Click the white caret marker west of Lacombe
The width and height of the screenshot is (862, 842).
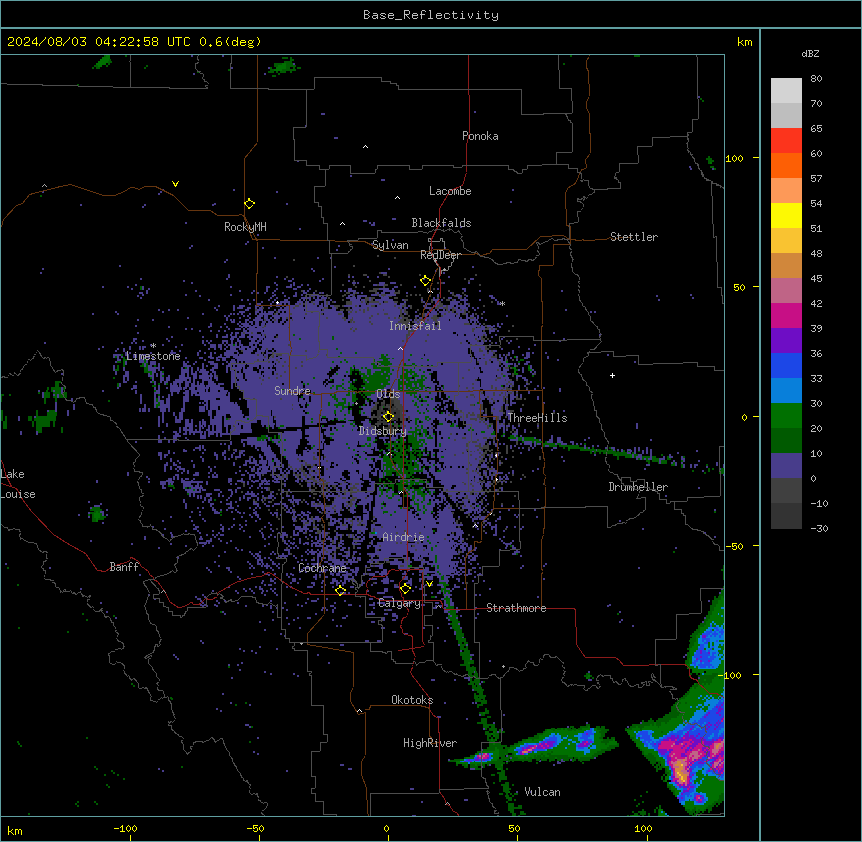tap(397, 198)
